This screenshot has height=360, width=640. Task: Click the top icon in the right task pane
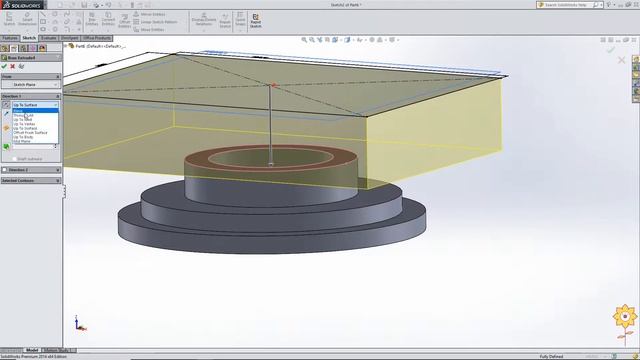click(x=636, y=59)
